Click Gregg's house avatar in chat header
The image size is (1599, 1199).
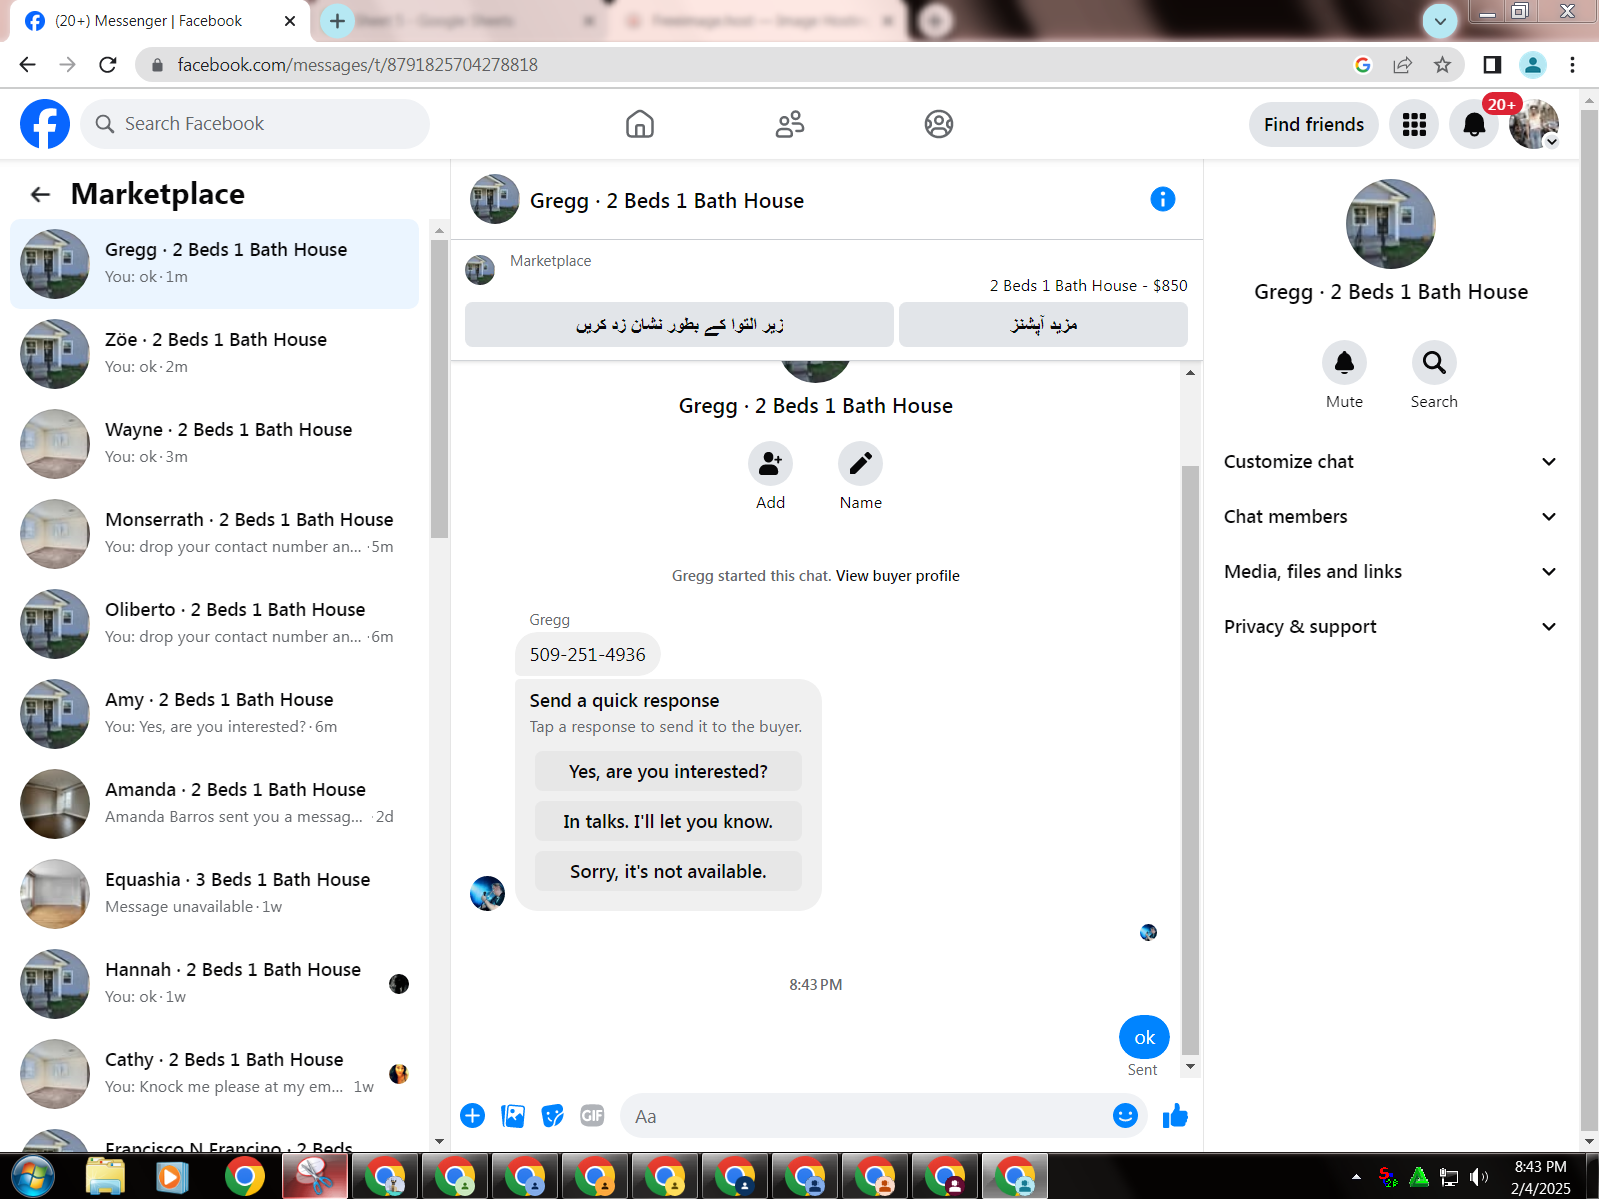click(494, 199)
